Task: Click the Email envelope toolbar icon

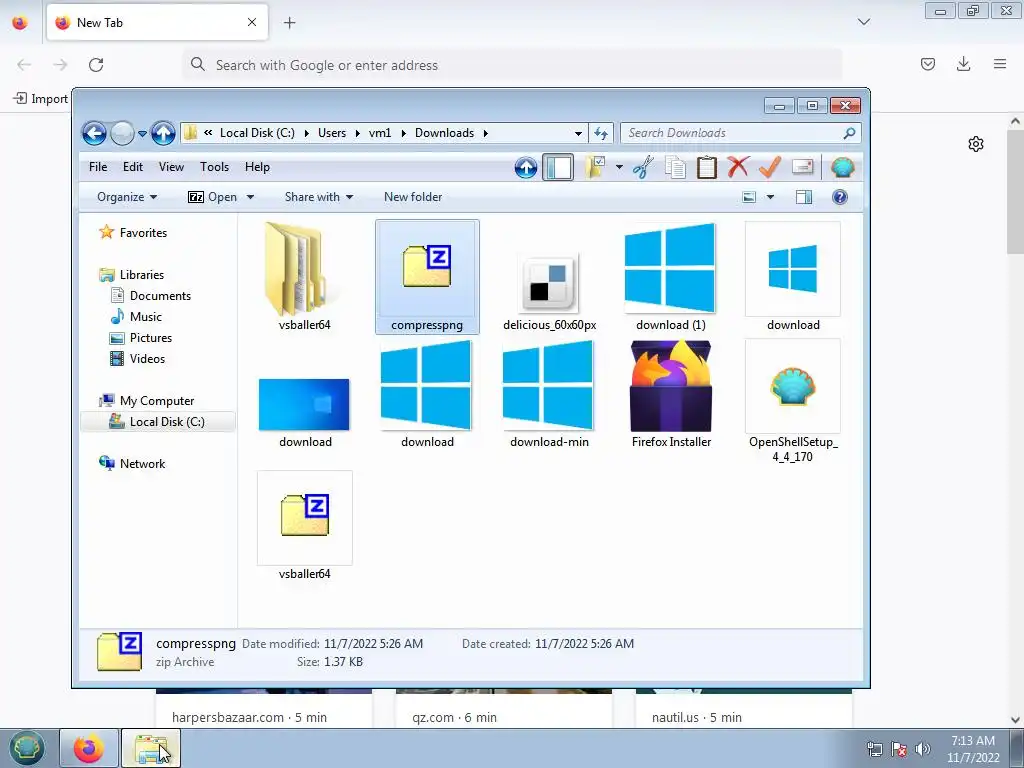Action: click(802, 167)
